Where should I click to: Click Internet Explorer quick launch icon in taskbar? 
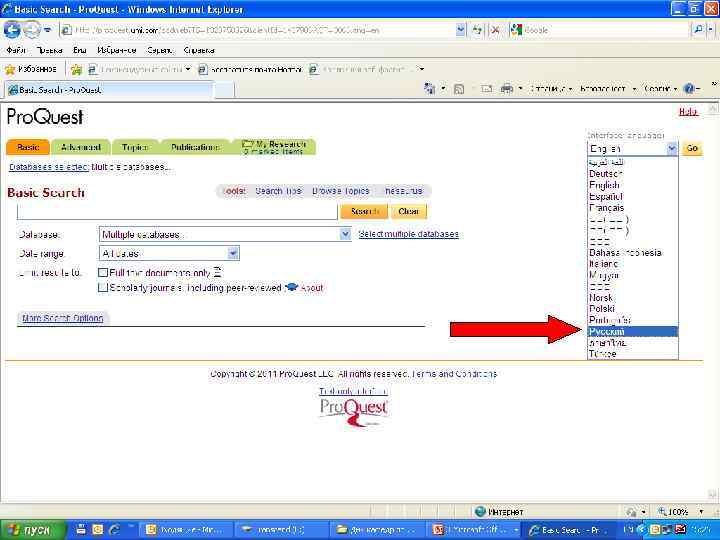point(114,530)
